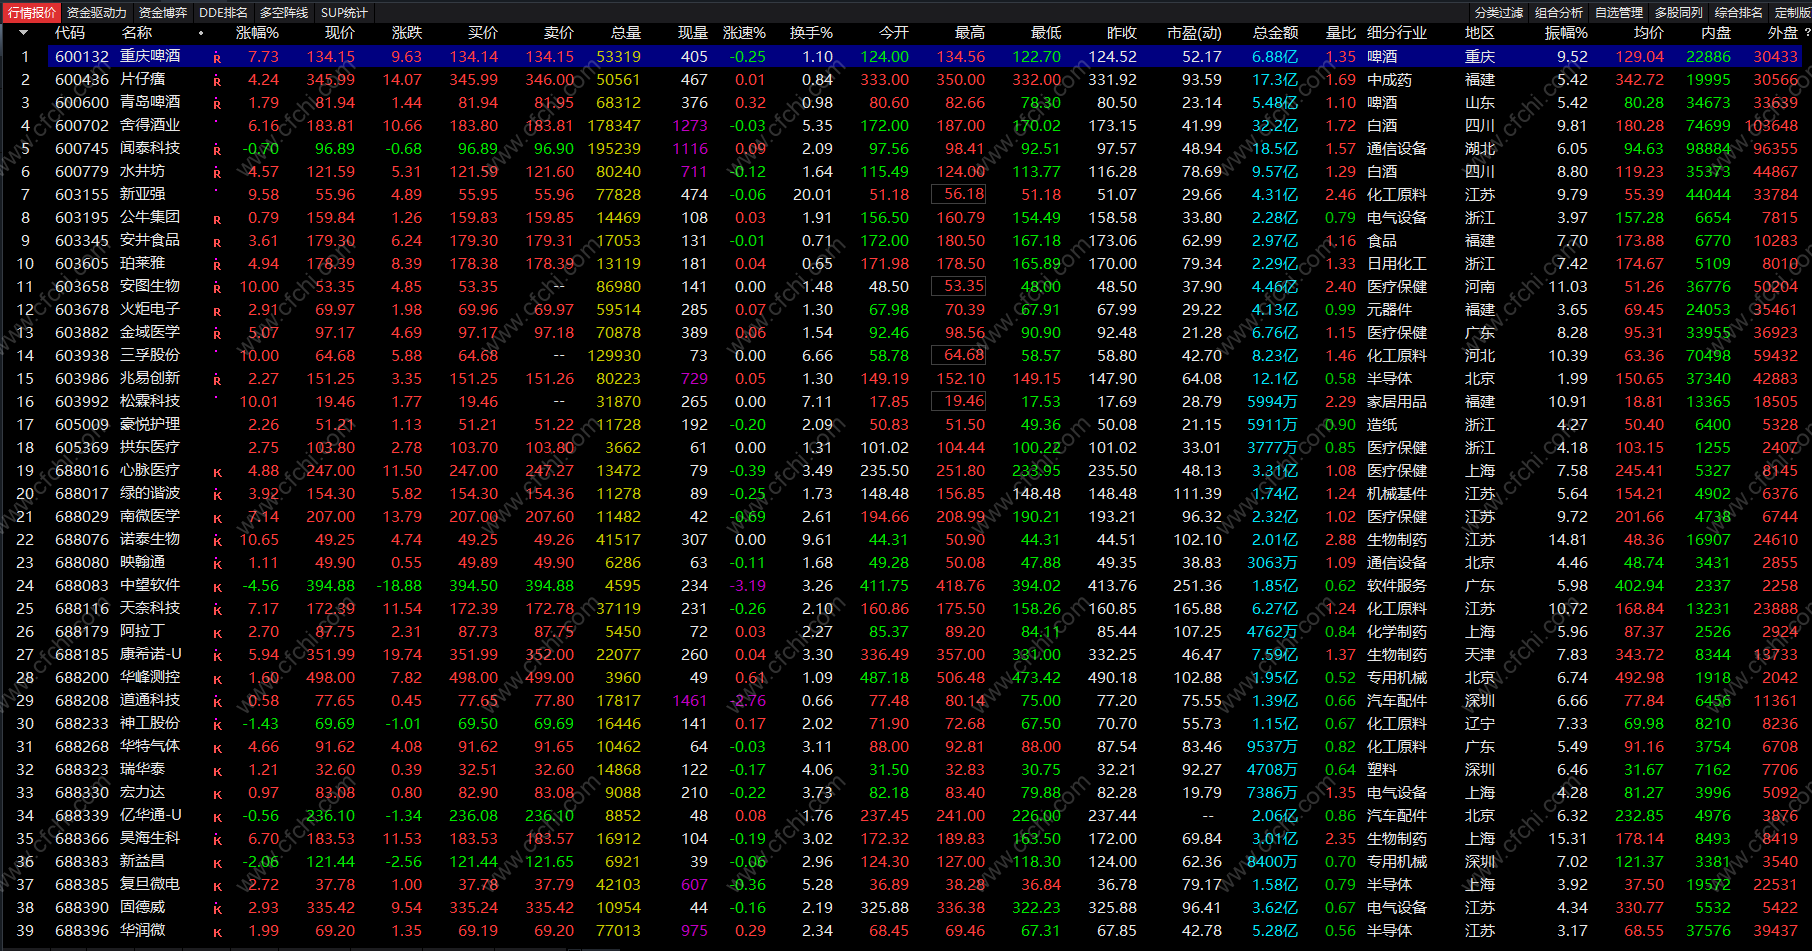Click the 诺泰生物 stock name
The image size is (1812, 951).
coord(150,539)
